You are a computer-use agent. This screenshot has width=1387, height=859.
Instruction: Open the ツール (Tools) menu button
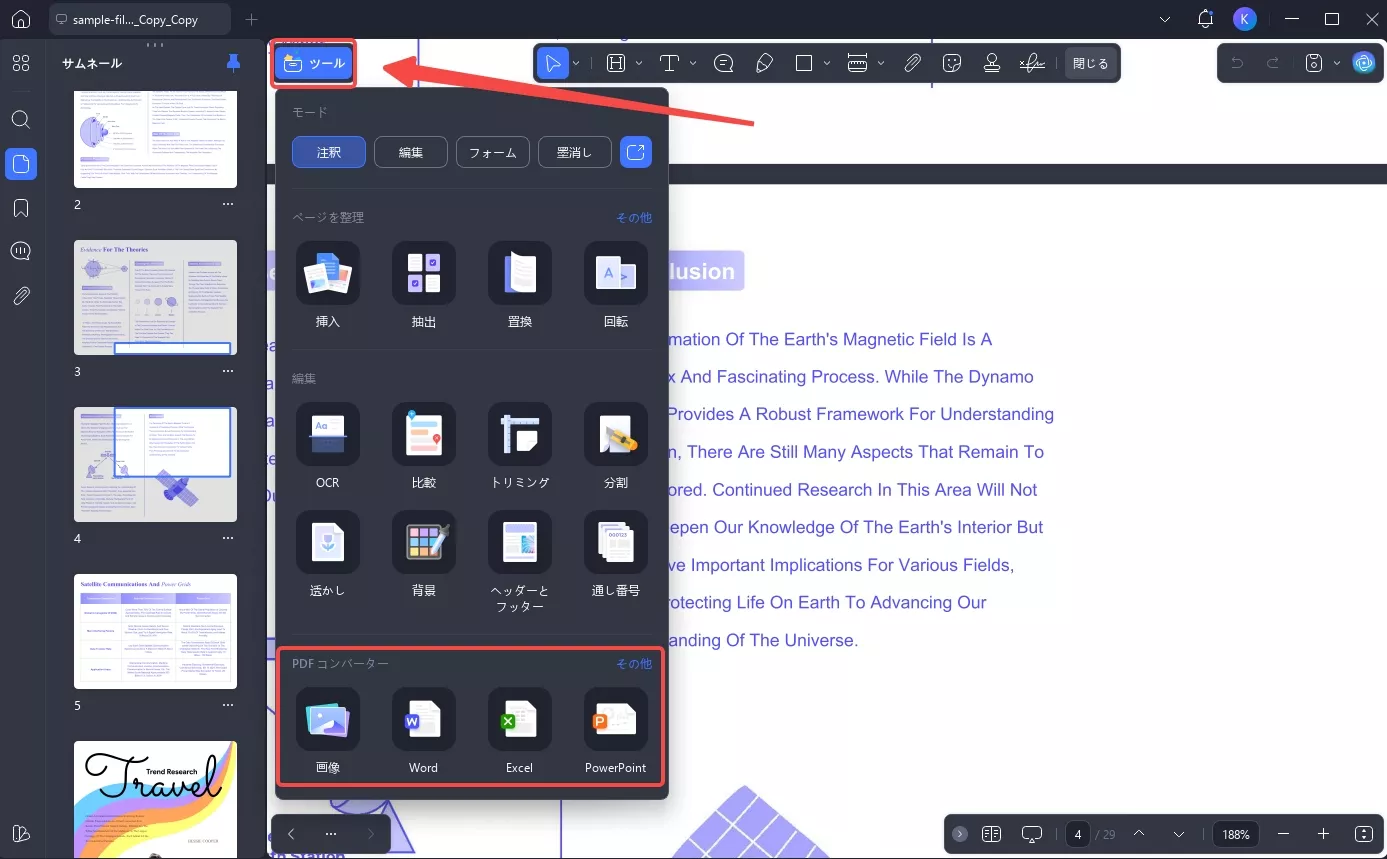(314, 63)
